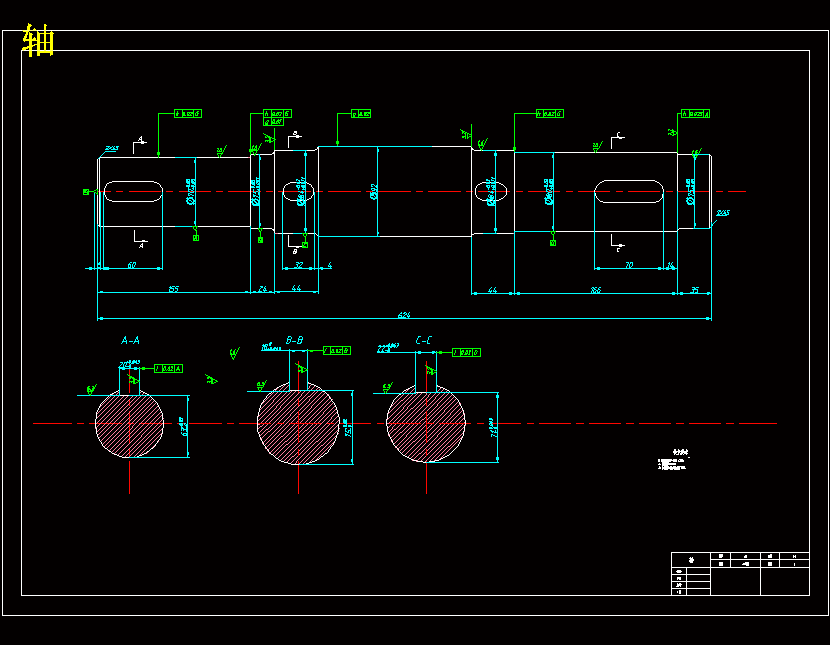Click the 624 overall length dimension

[404, 315]
